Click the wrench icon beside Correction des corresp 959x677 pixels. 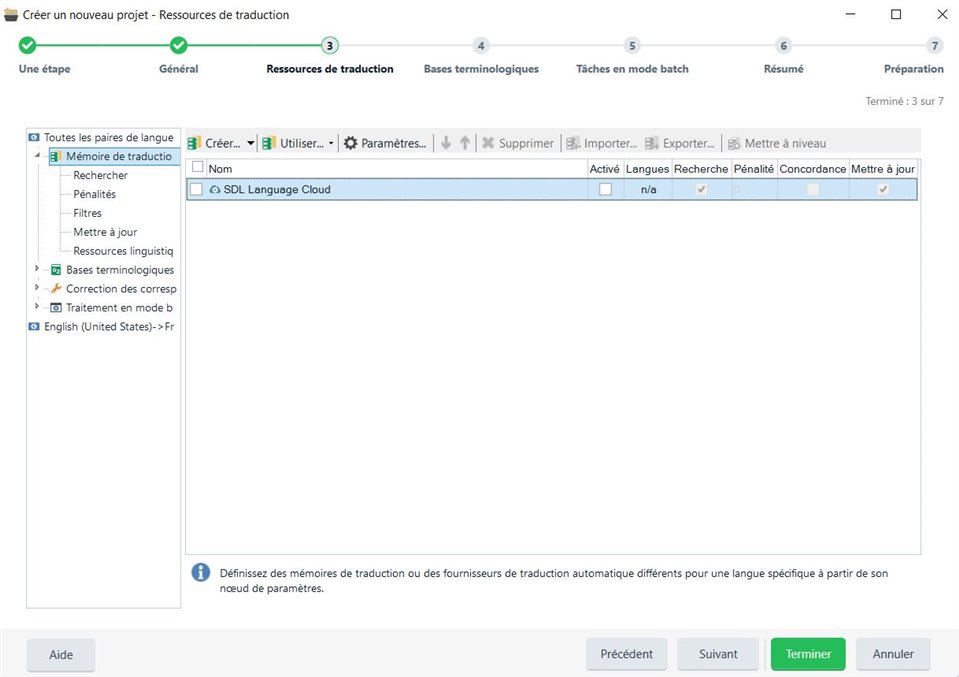pos(57,288)
